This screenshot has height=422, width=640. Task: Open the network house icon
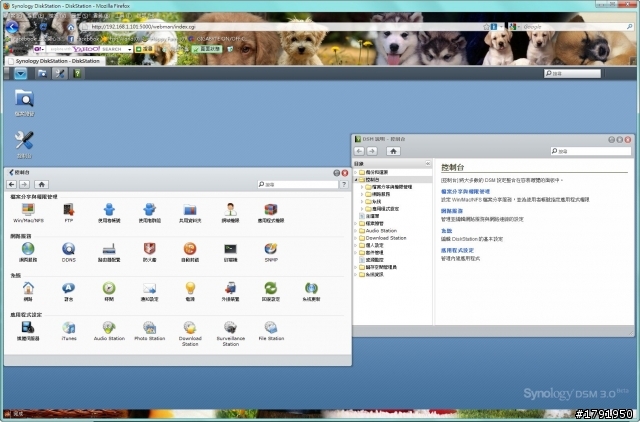[x=28, y=289]
